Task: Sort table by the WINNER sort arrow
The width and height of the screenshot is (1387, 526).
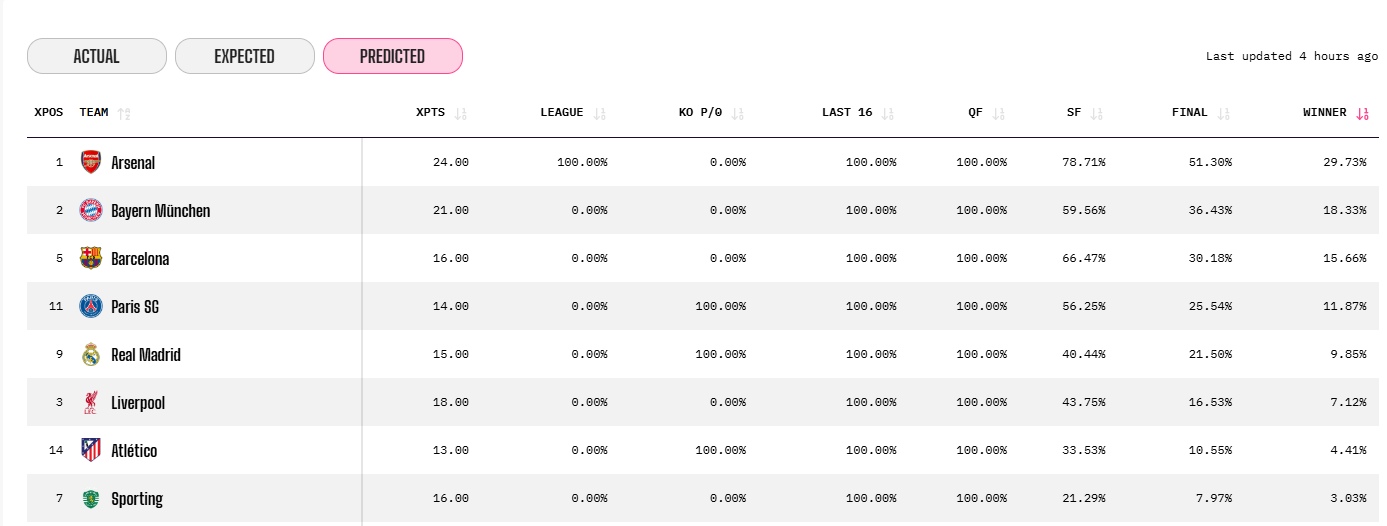Action: pyautogui.click(x=1361, y=113)
